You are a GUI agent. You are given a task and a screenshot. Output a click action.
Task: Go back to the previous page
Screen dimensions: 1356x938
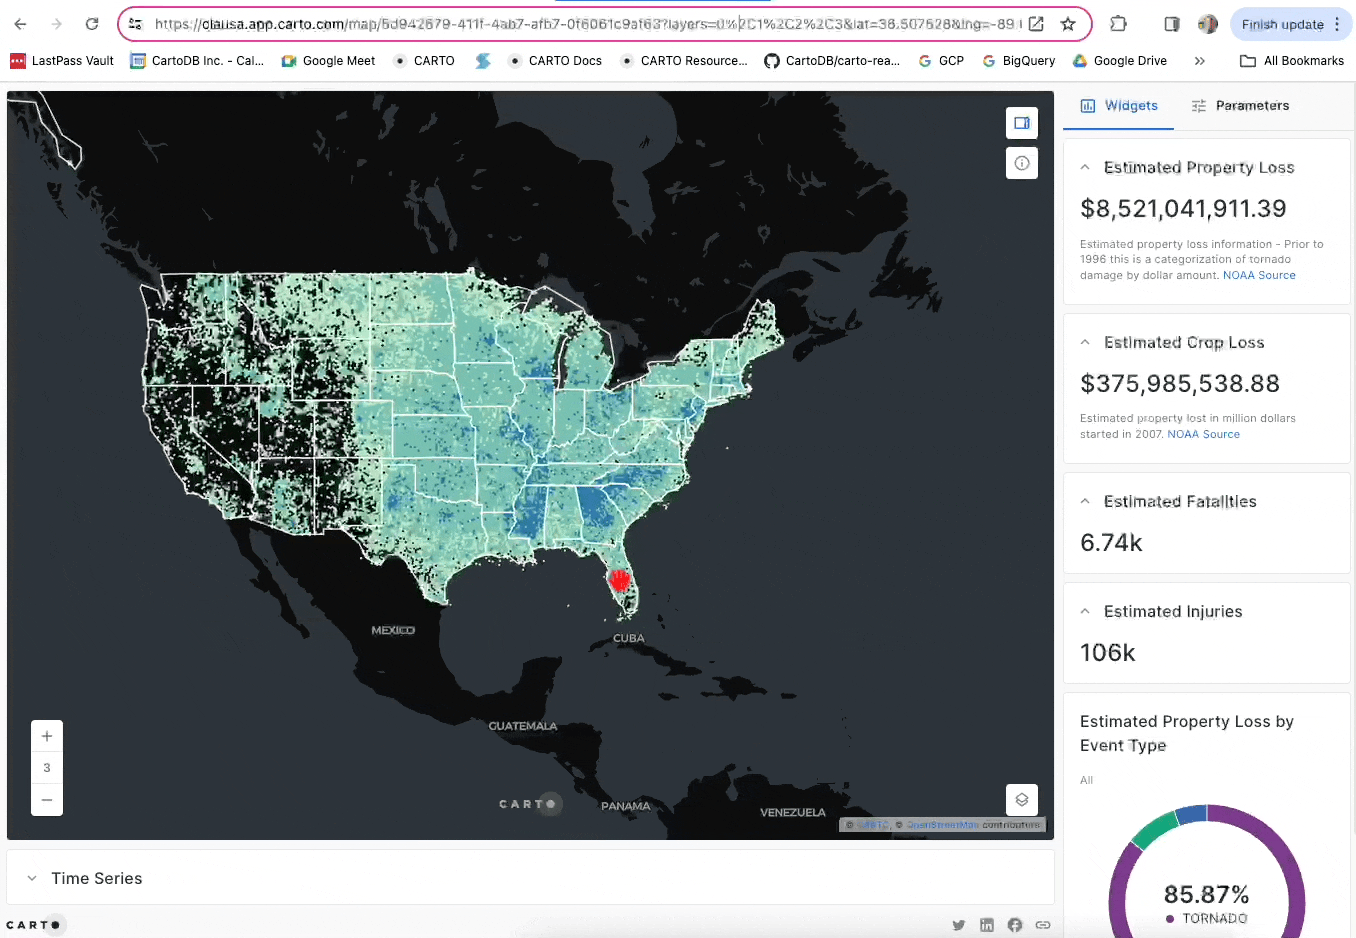coord(21,24)
